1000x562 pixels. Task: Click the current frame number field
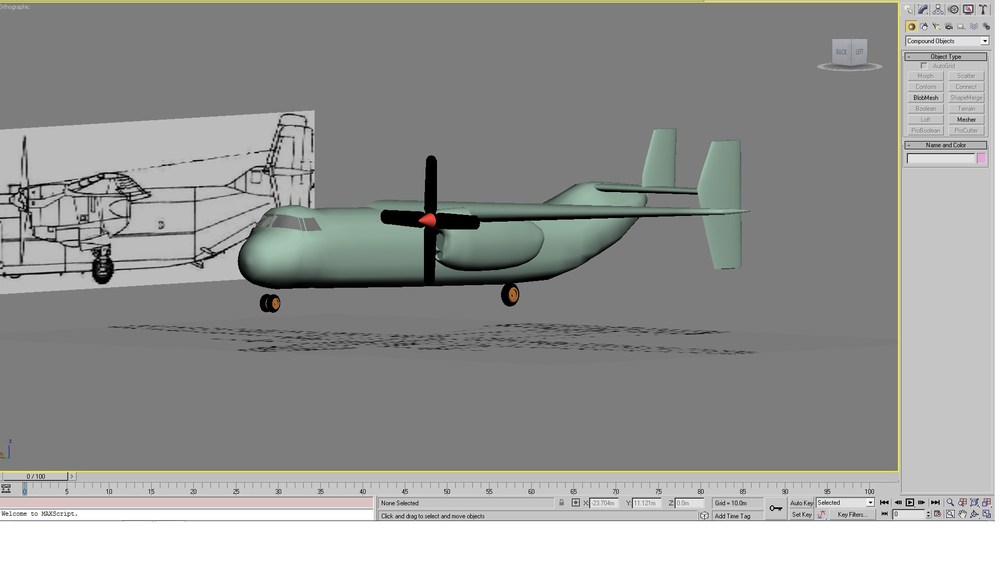pos(909,514)
